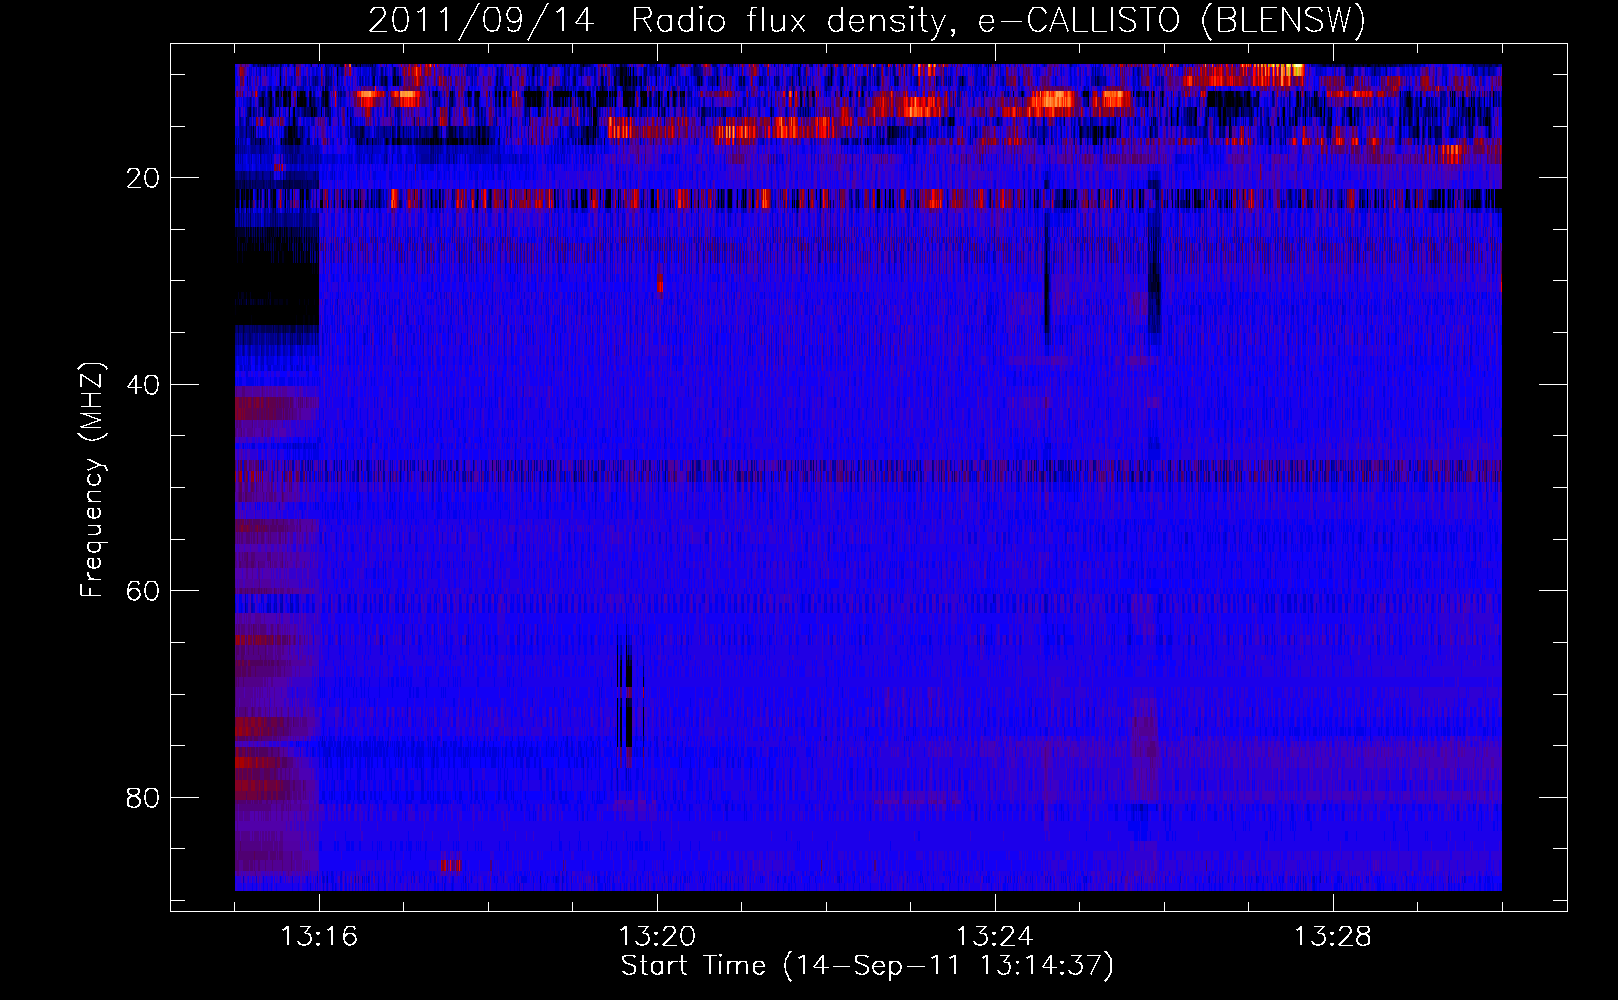Click the '60' frequency tick label
Viewport: 1618px width, 1000px height.
tap(144, 591)
